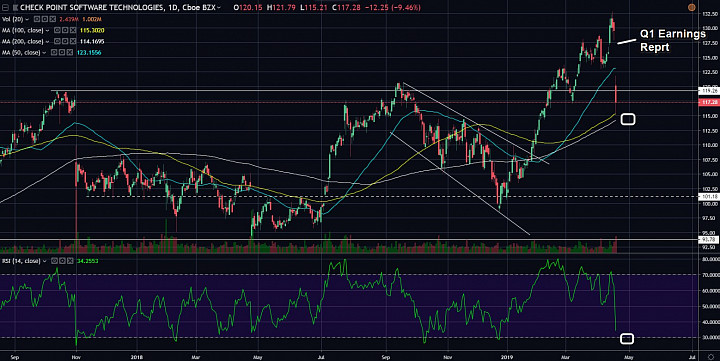Expand the MA (200, close) dropdown arrow

tap(47, 41)
